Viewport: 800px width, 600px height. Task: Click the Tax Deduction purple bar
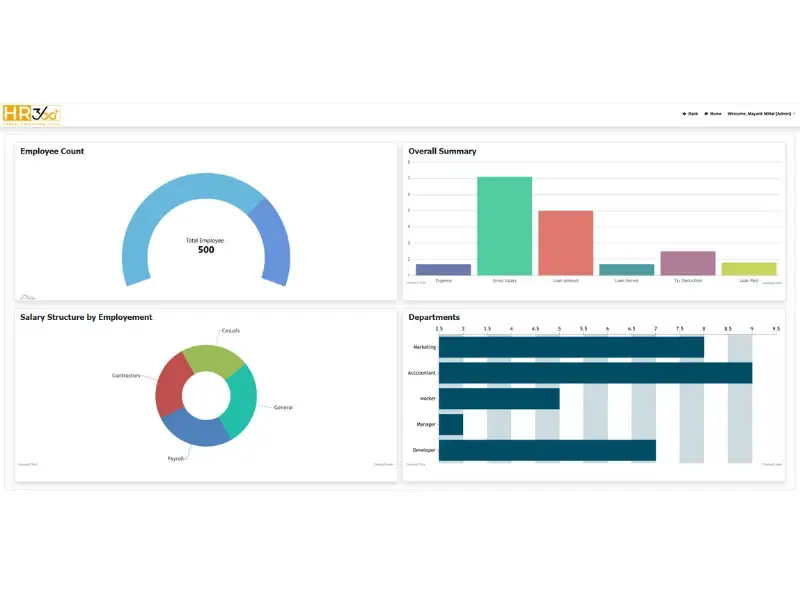(687, 263)
